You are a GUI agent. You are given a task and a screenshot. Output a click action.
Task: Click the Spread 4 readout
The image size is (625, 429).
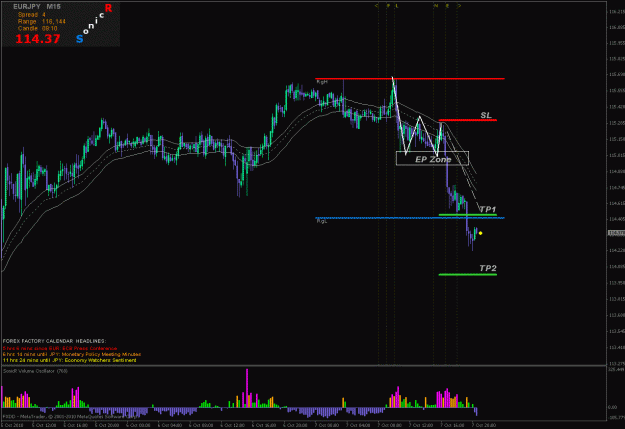[31, 15]
